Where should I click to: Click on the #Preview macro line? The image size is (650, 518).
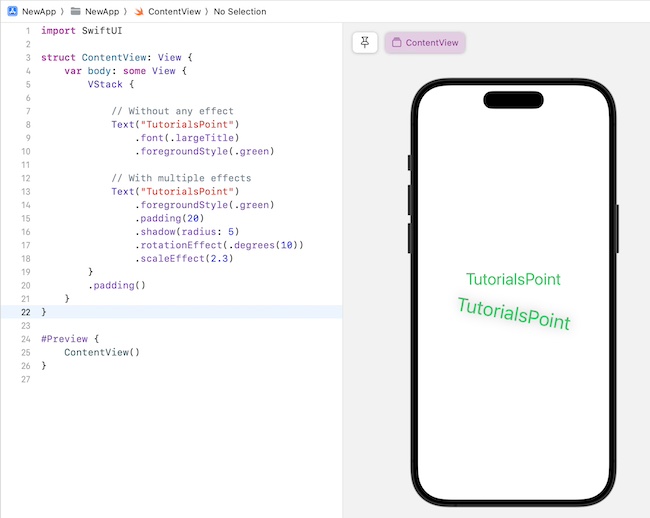68,339
